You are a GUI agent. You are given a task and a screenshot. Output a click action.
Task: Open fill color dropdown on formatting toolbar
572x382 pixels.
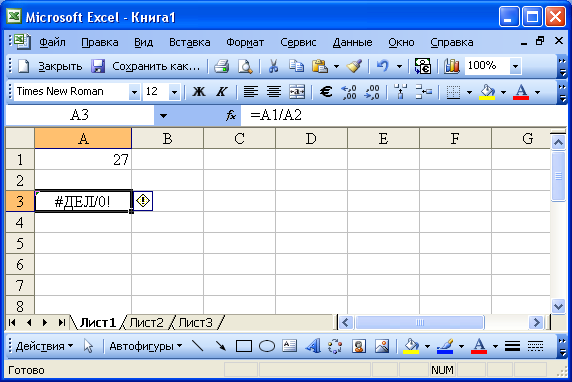click(503, 92)
